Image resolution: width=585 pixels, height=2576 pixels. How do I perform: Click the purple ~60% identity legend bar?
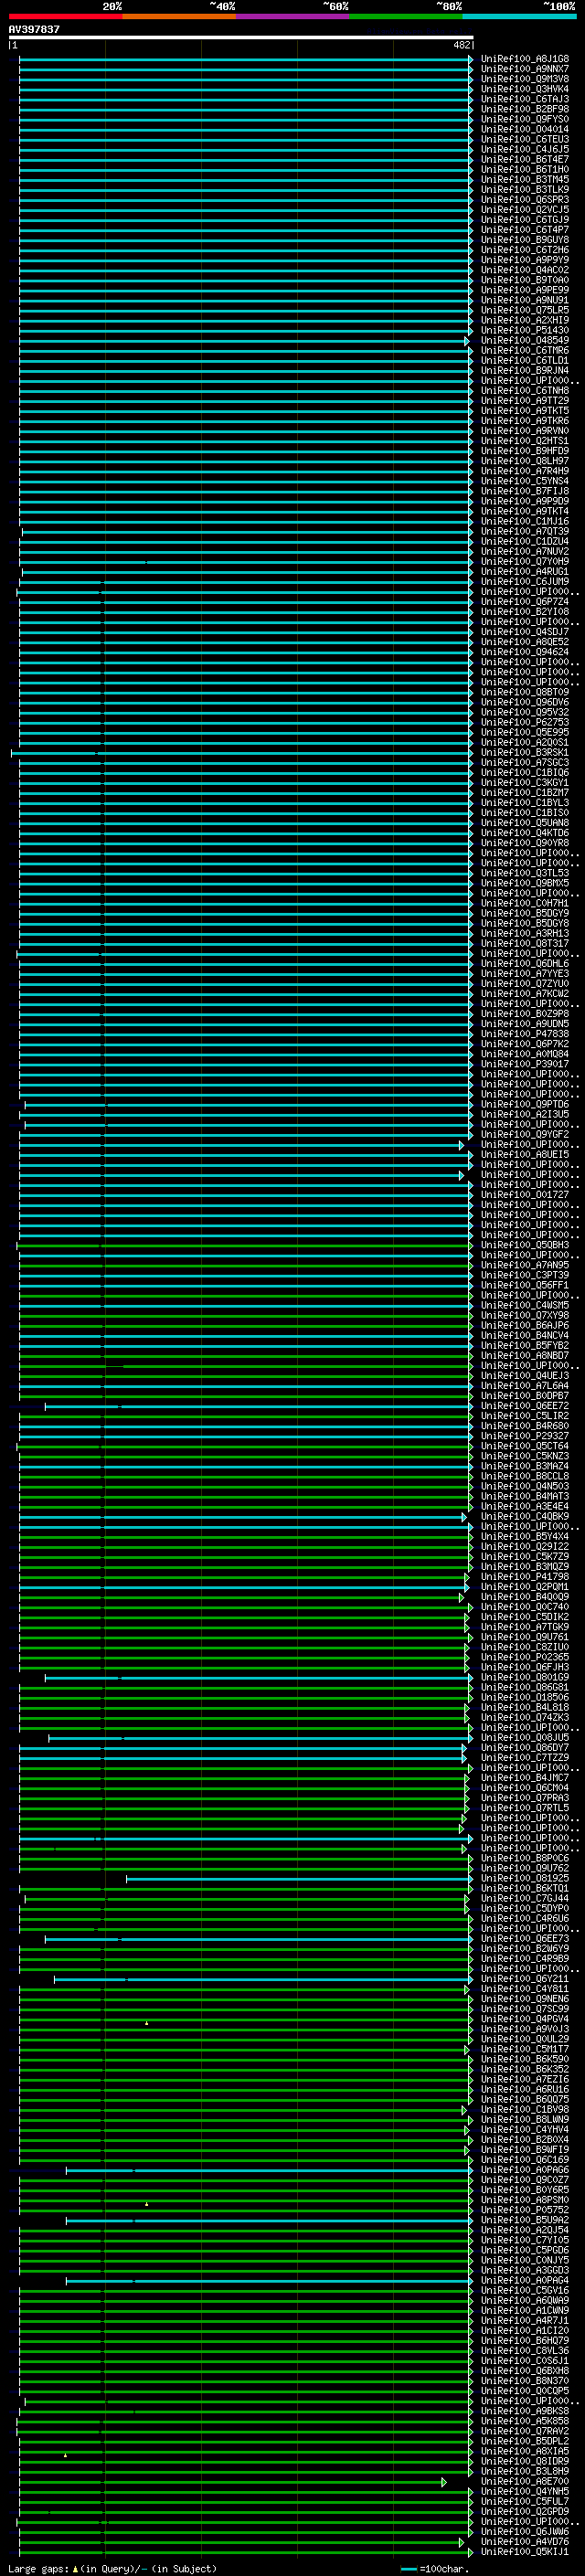(293, 16)
